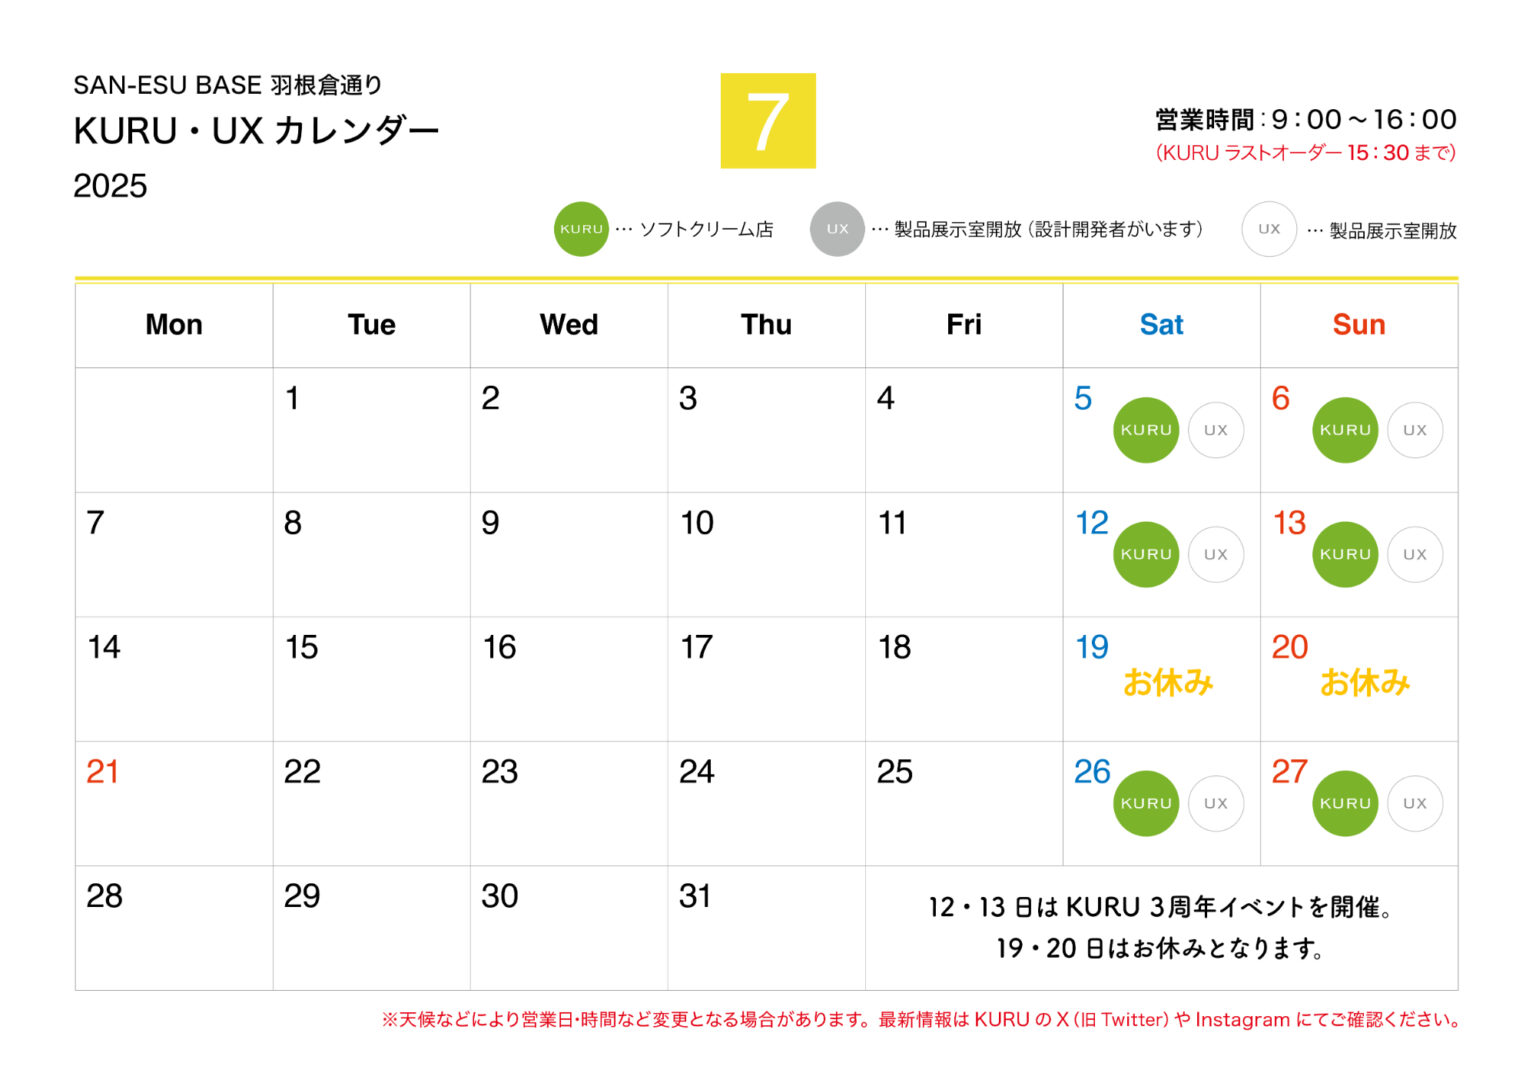Click the UX badge on Sunday 13

click(x=1415, y=554)
